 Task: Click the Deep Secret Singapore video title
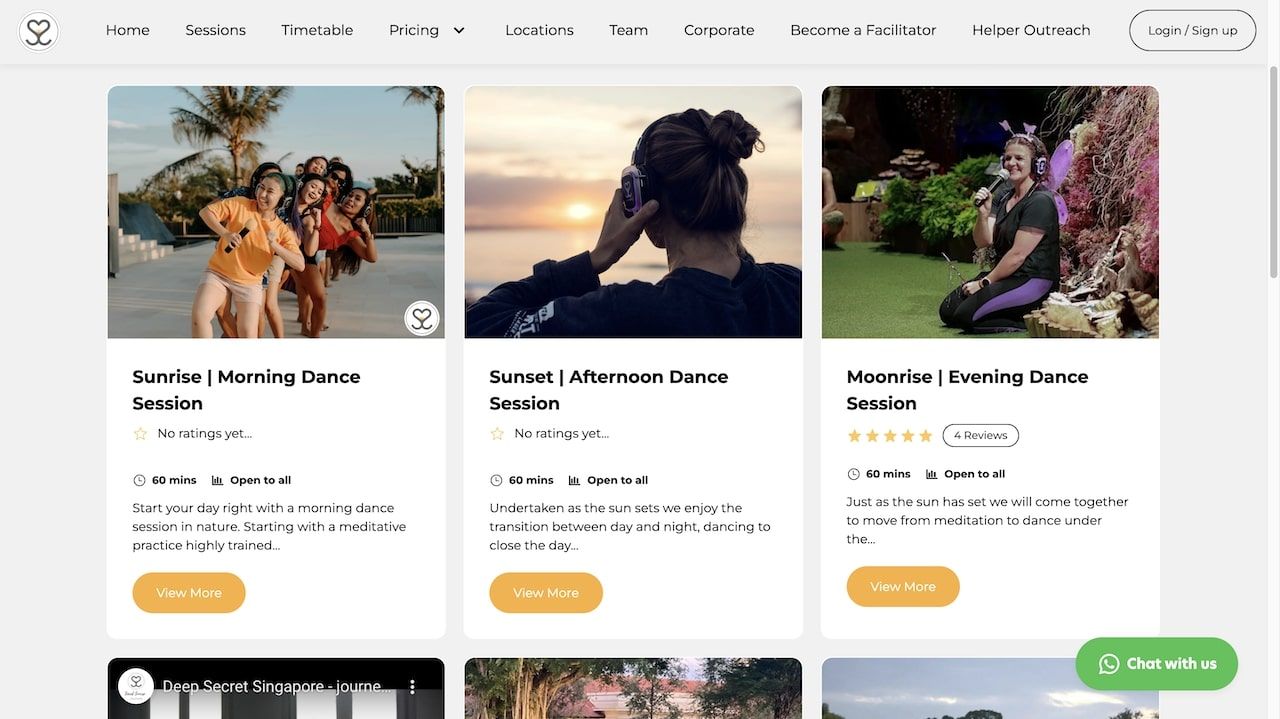(x=277, y=687)
